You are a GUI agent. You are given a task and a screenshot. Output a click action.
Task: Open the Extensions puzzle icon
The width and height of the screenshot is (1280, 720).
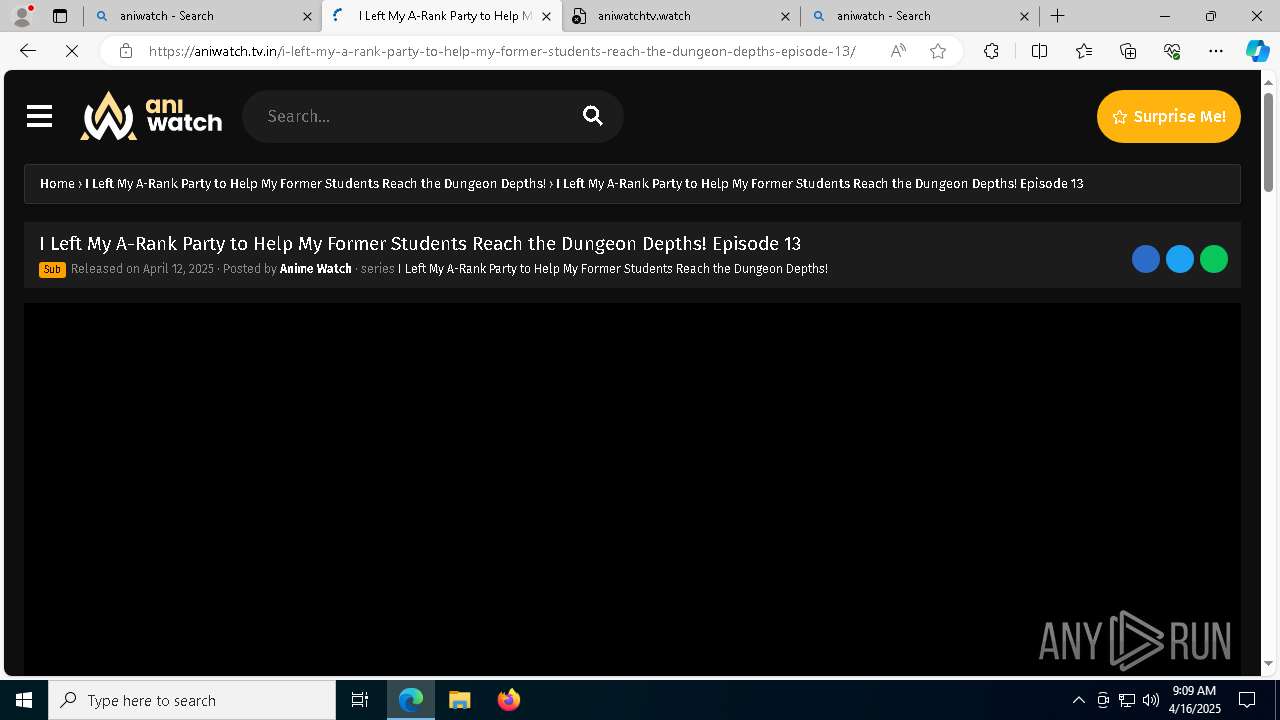[991, 51]
